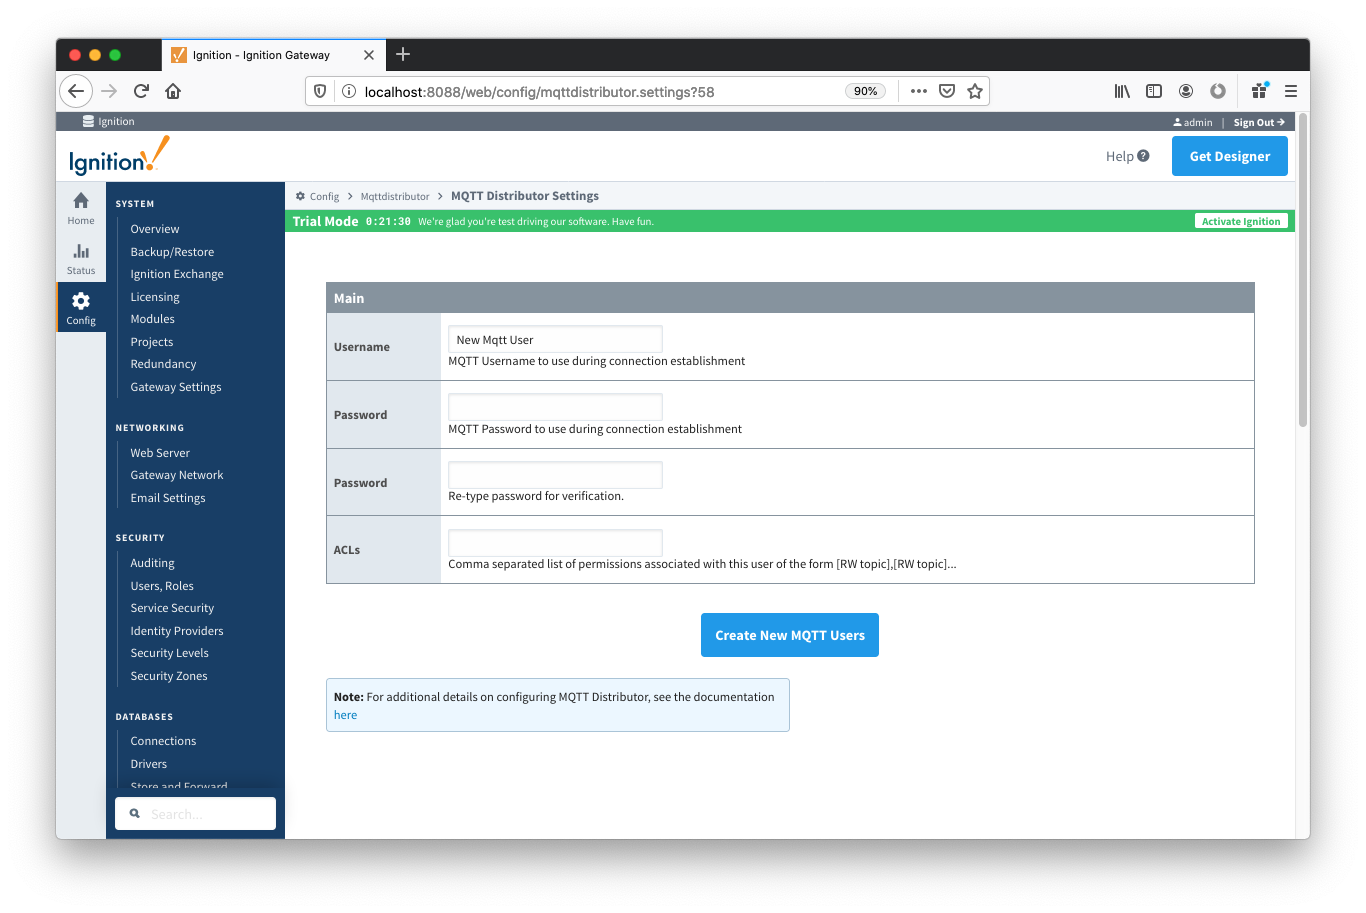Focus the ACLs input field
Viewport: 1366px width, 913px height.
pos(555,543)
